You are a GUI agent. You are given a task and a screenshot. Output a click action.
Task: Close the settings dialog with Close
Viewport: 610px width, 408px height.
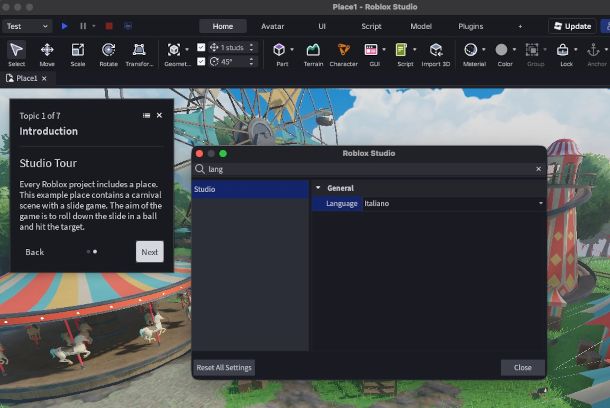(x=522, y=368)
